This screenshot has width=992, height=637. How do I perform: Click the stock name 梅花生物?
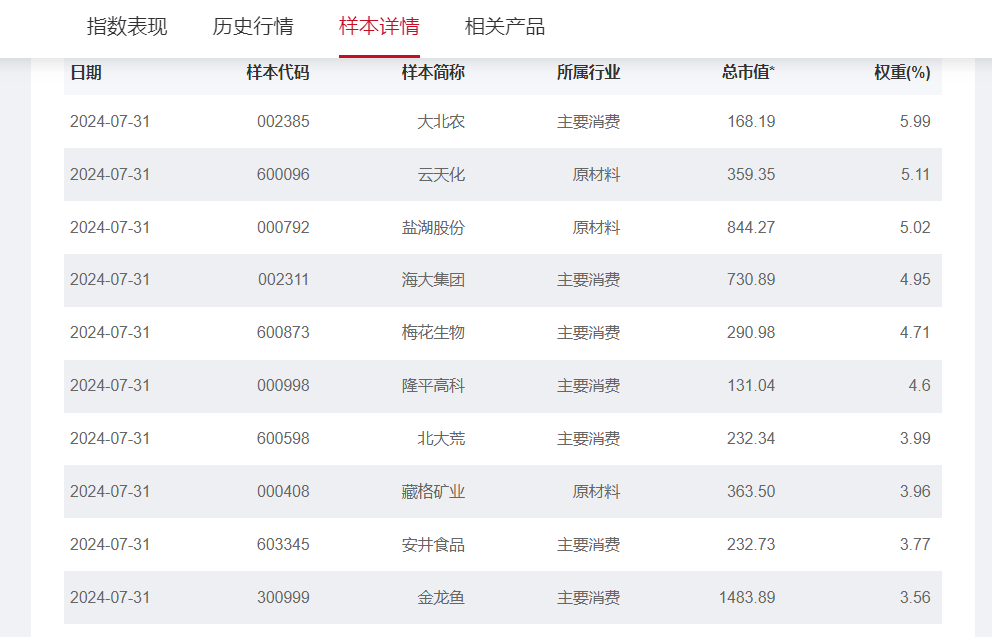[433, 333]
